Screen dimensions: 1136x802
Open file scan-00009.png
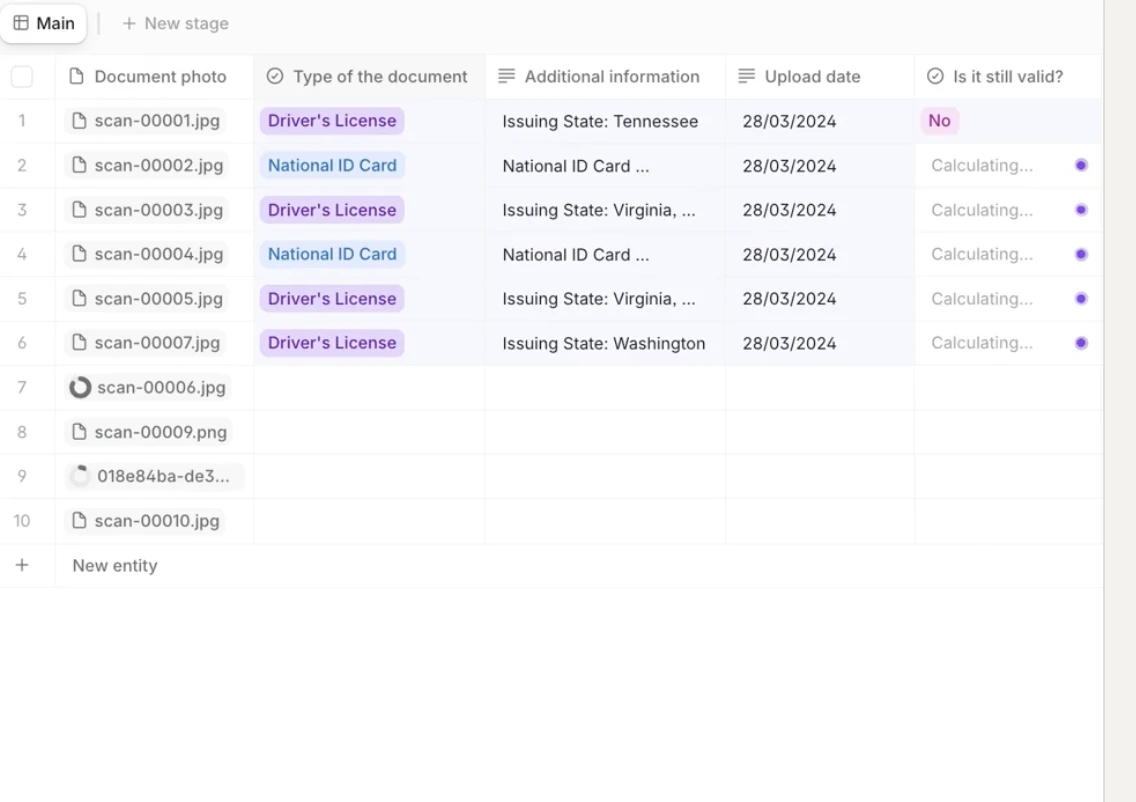(149, 432)
